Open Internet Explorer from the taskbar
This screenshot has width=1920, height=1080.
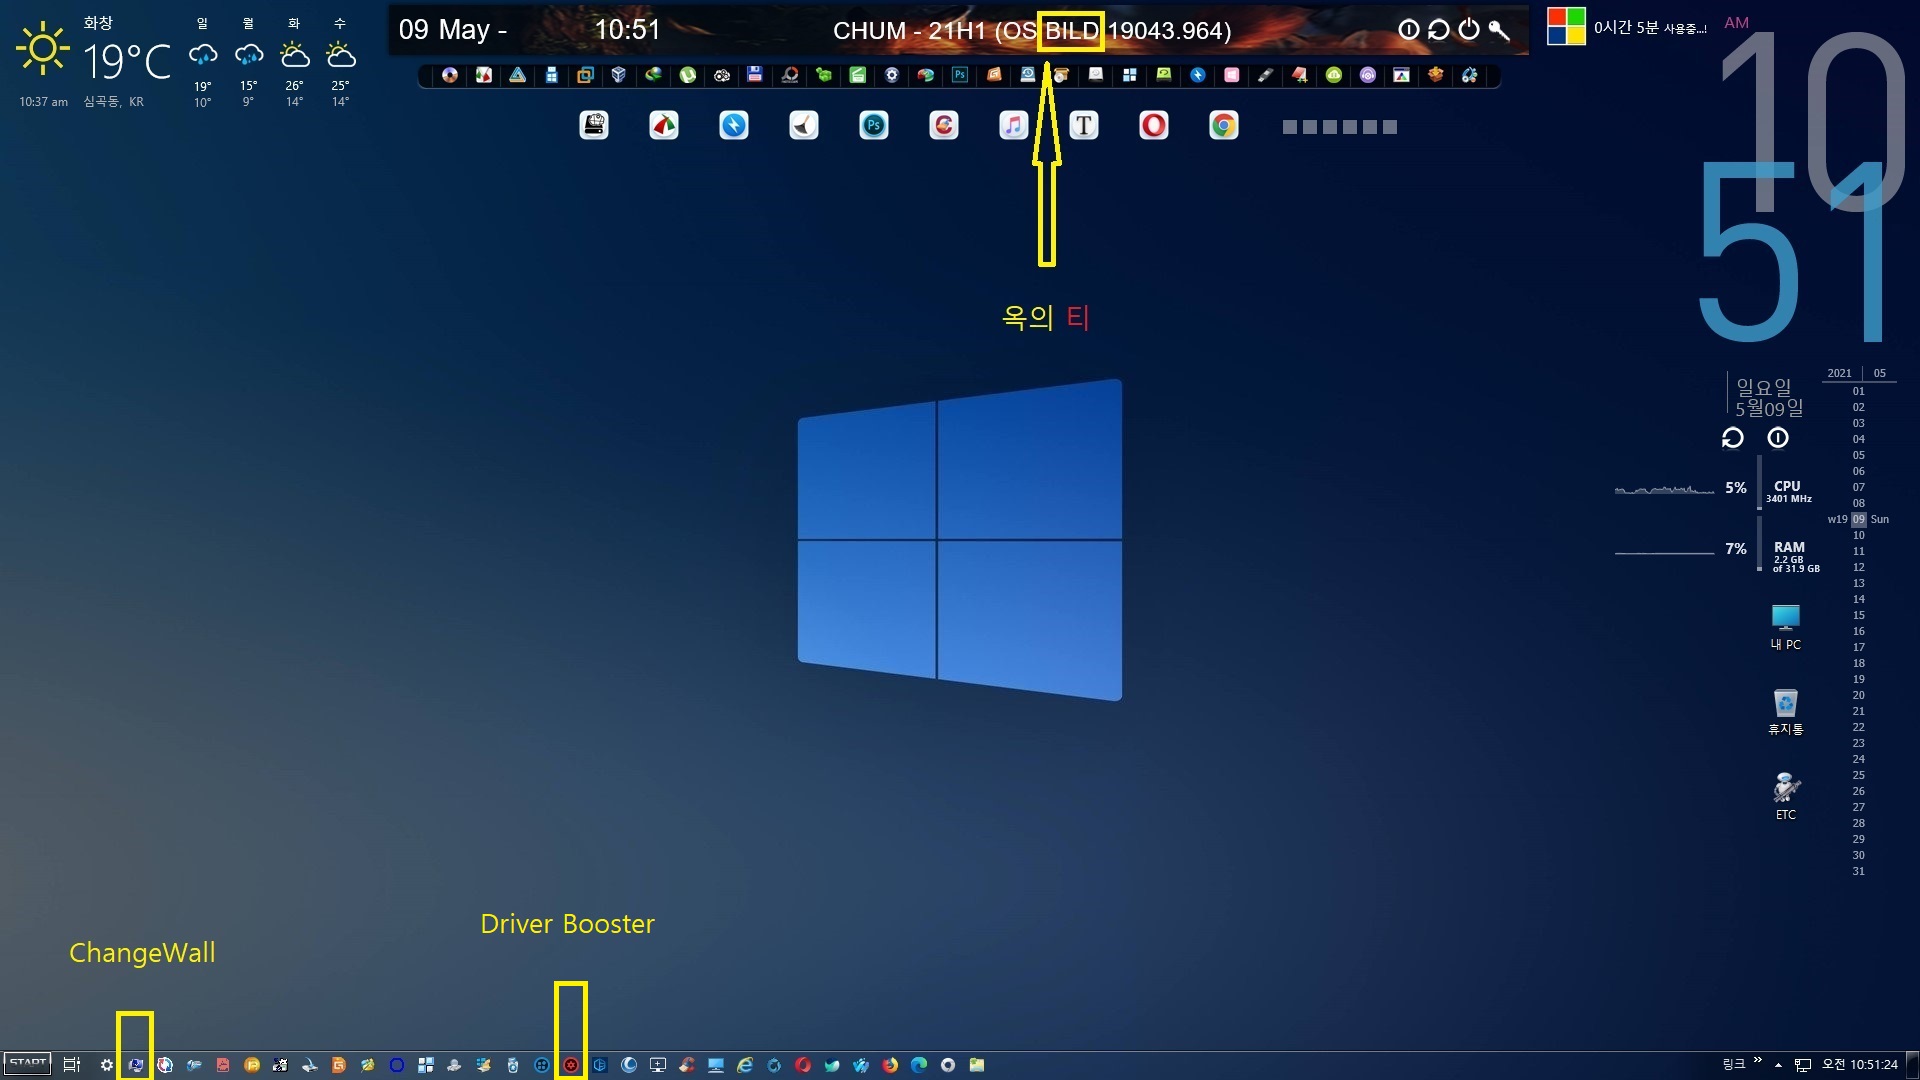pyautogui.click(x=745, y=1066)
